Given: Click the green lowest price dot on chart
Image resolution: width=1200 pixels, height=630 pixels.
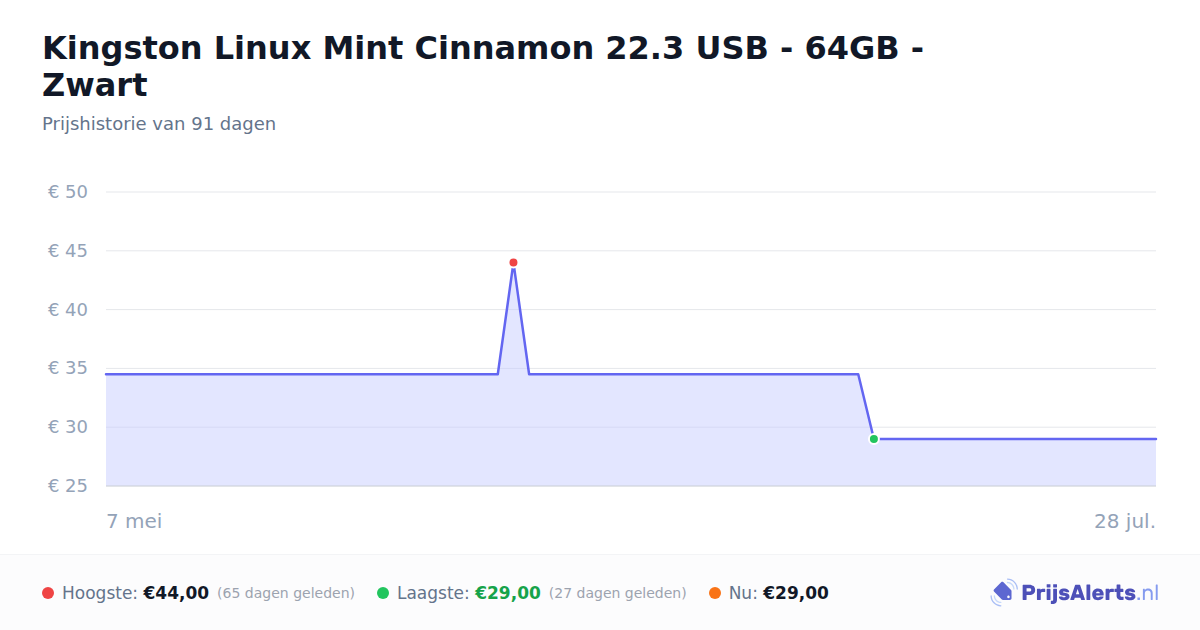Looking at the screenshot, I should point(874,439).
